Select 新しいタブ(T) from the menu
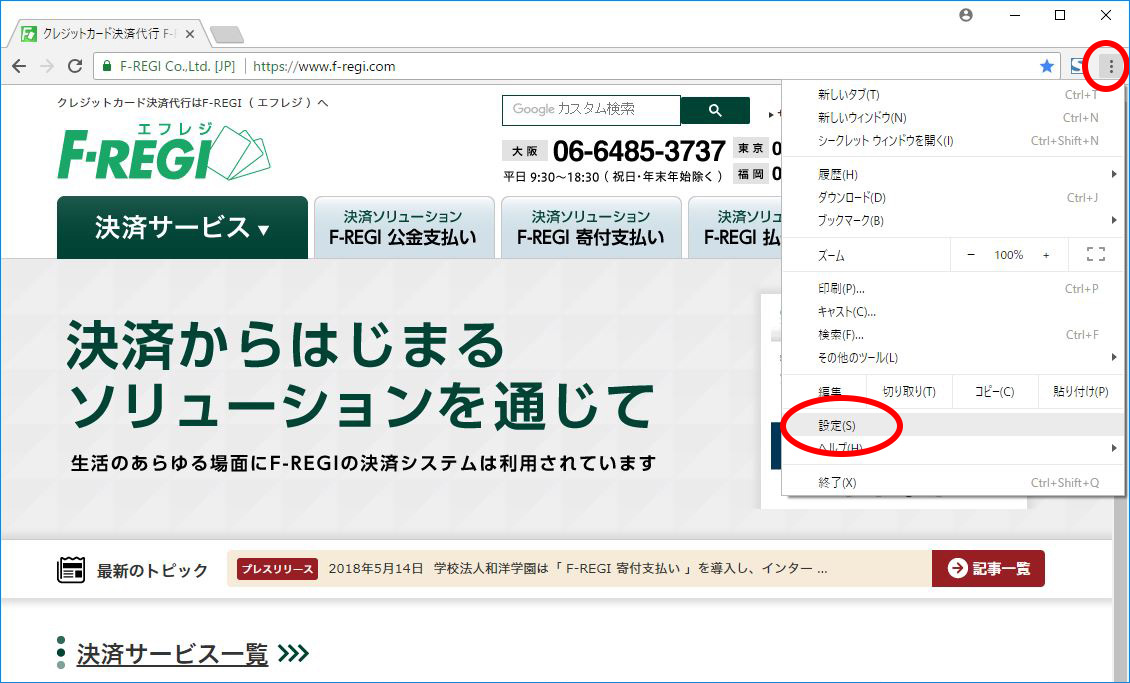The height and width of the screenshot is (683, 1130). [953, 94]
